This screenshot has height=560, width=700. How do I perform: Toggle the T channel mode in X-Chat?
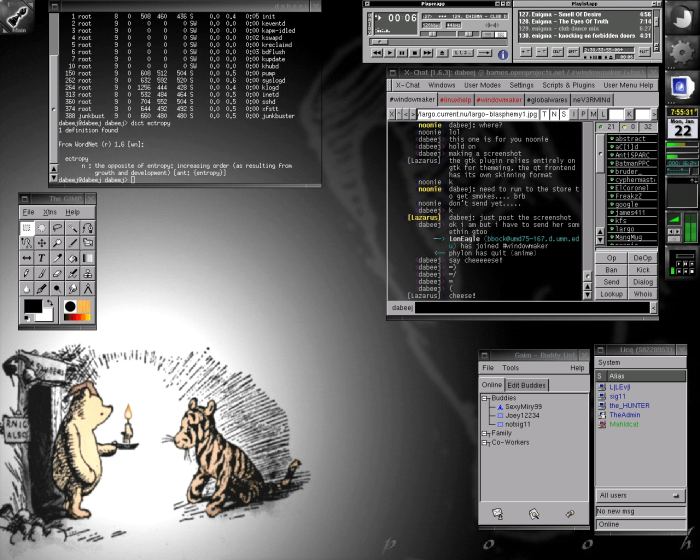(545, 114)
